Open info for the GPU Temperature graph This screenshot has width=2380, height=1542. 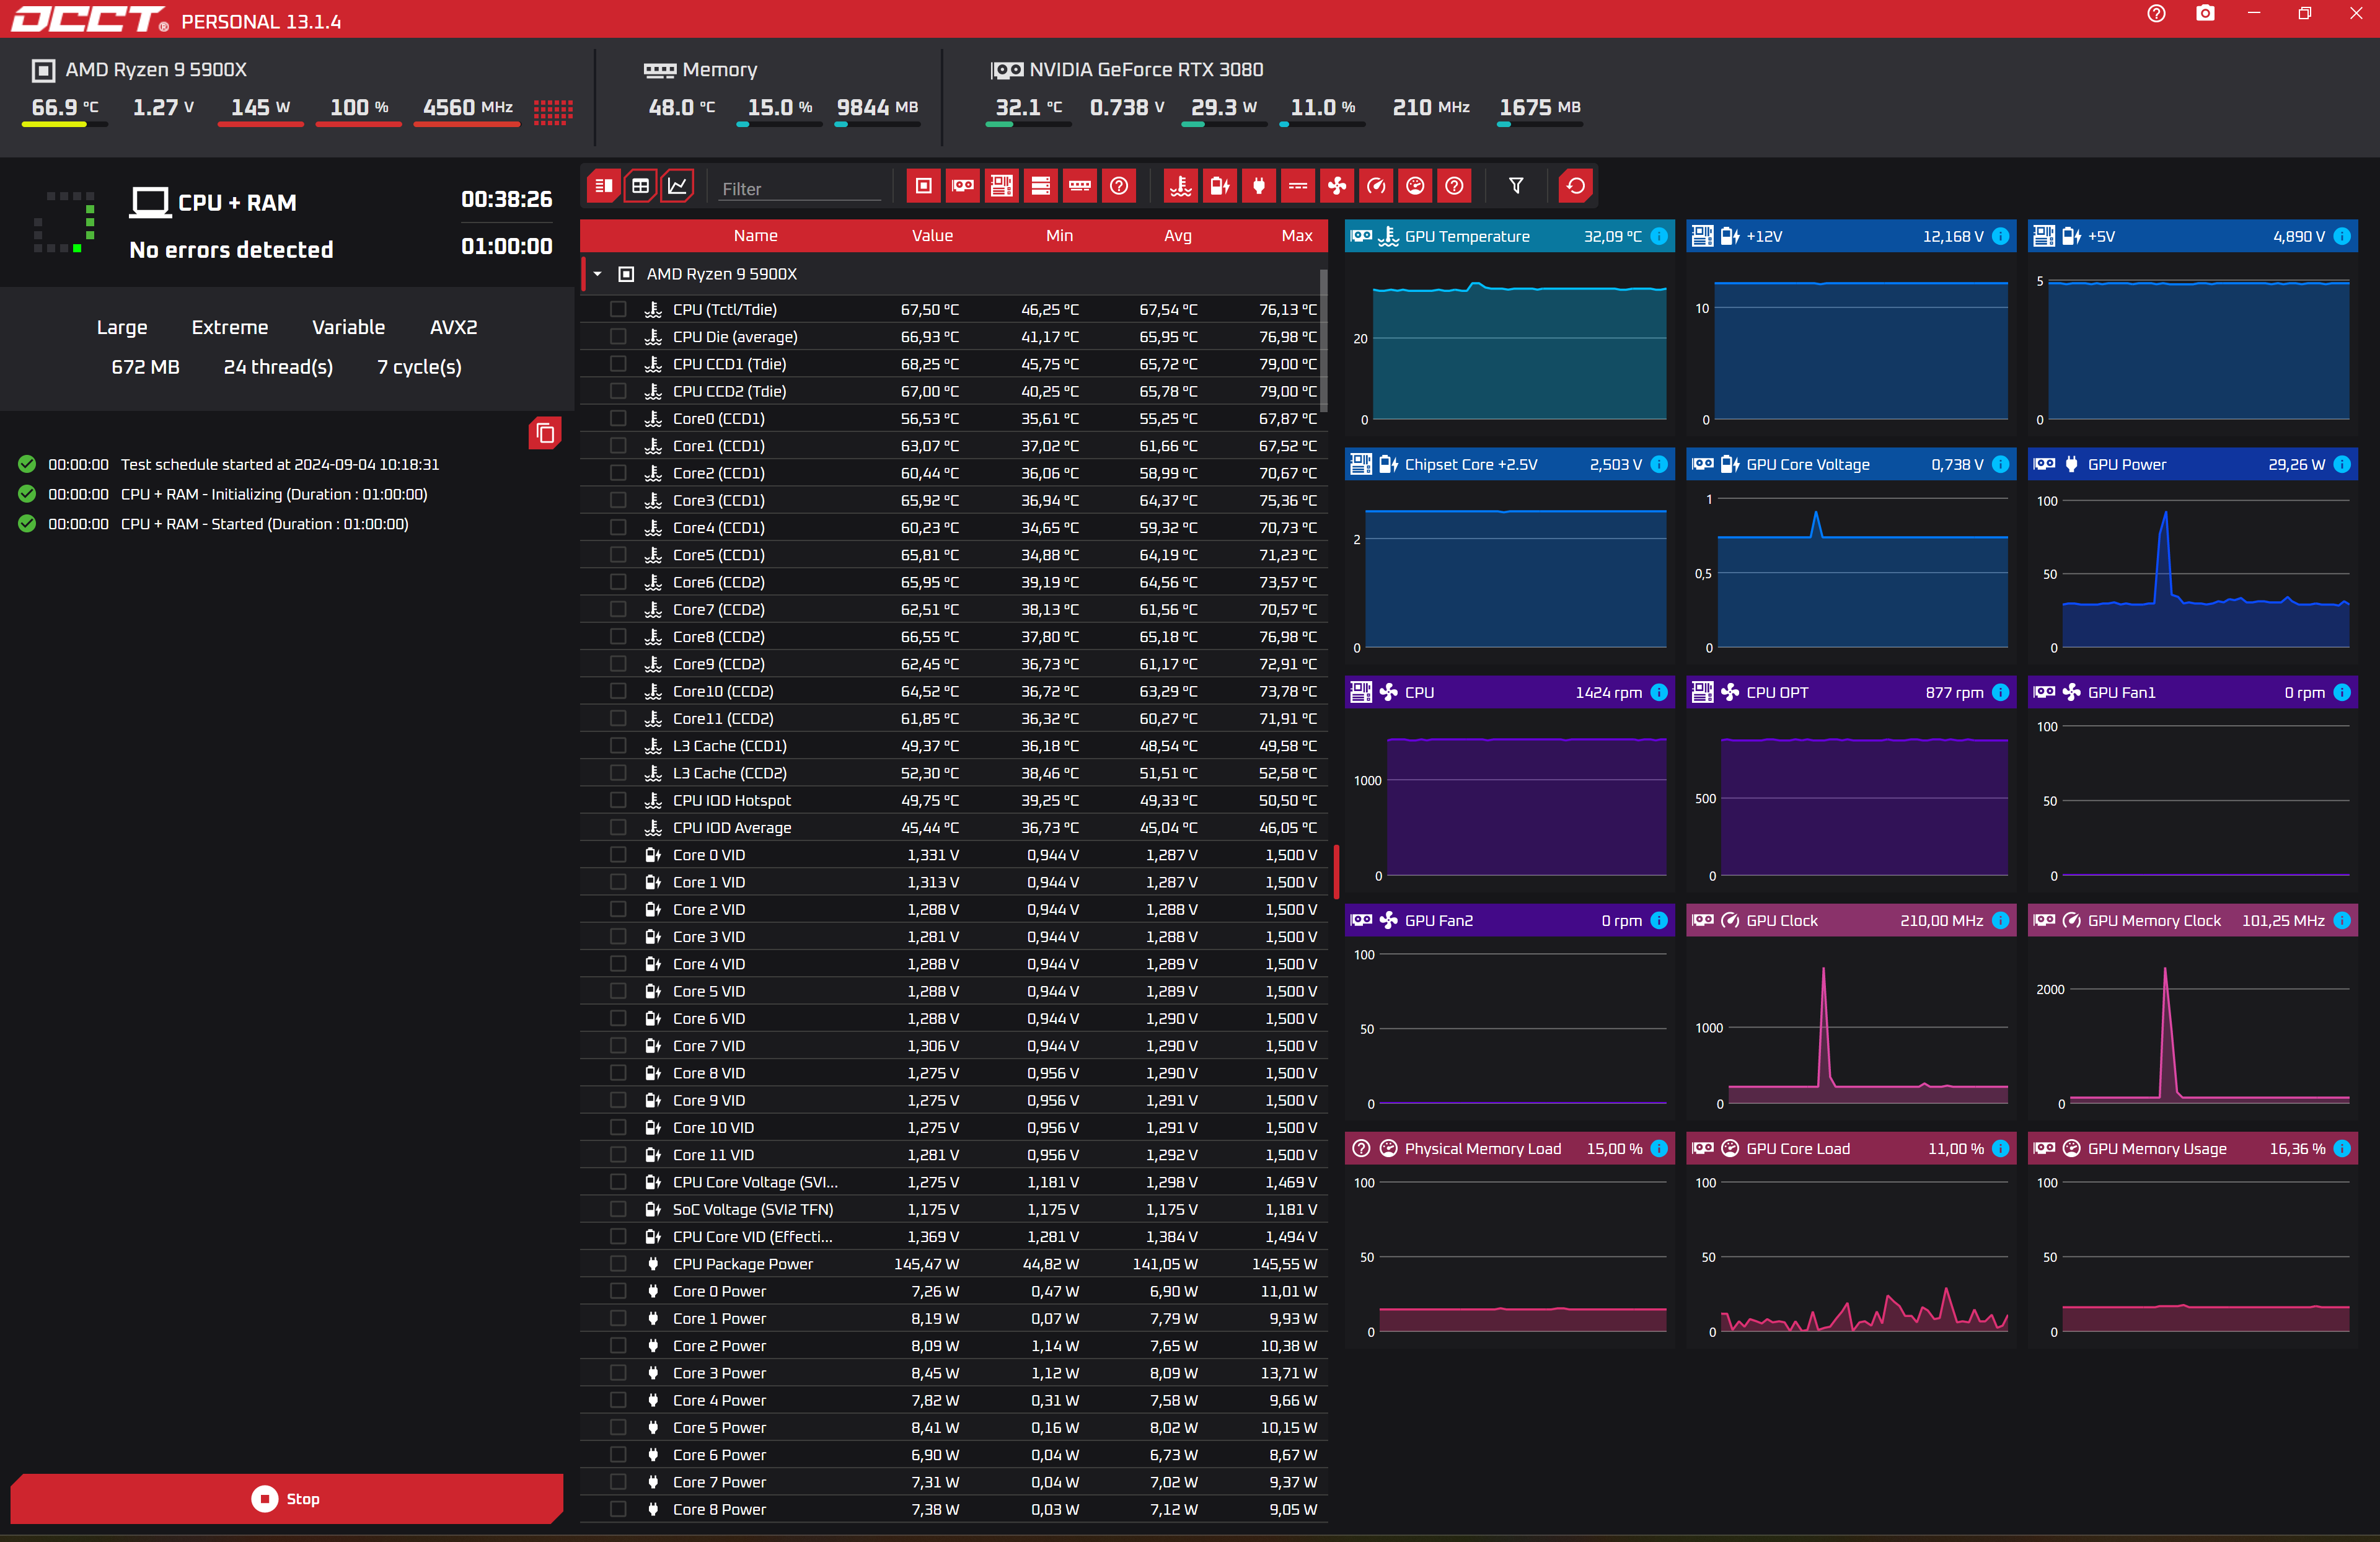[1659, 237]
